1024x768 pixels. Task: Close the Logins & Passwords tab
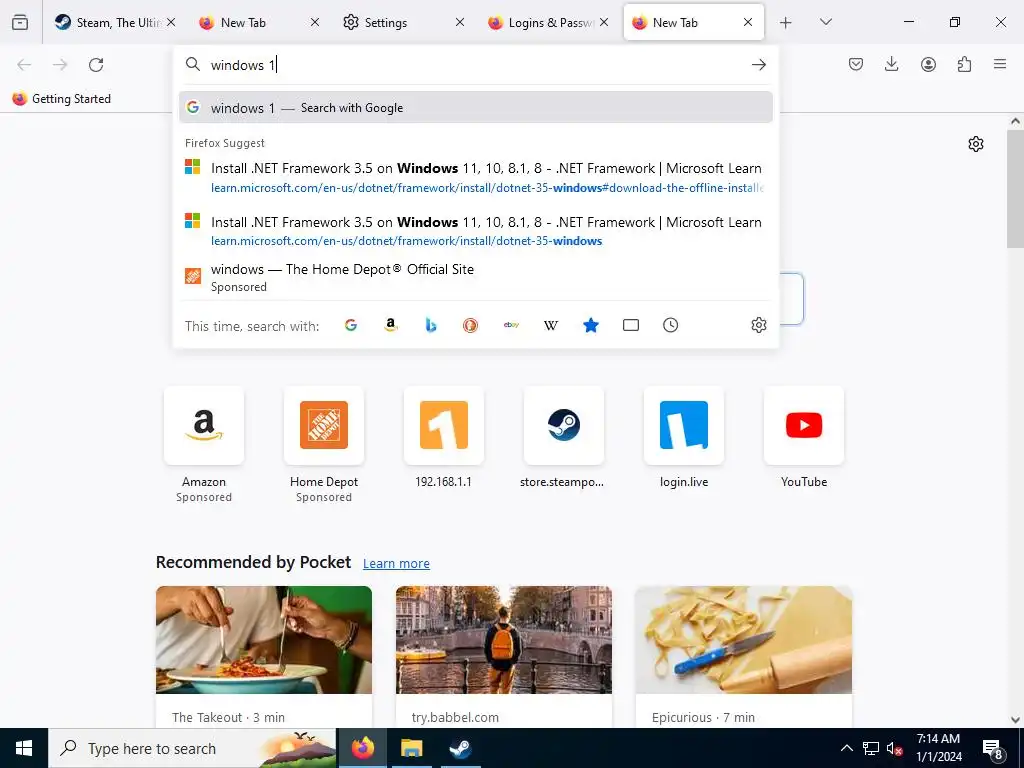[604, 22]
